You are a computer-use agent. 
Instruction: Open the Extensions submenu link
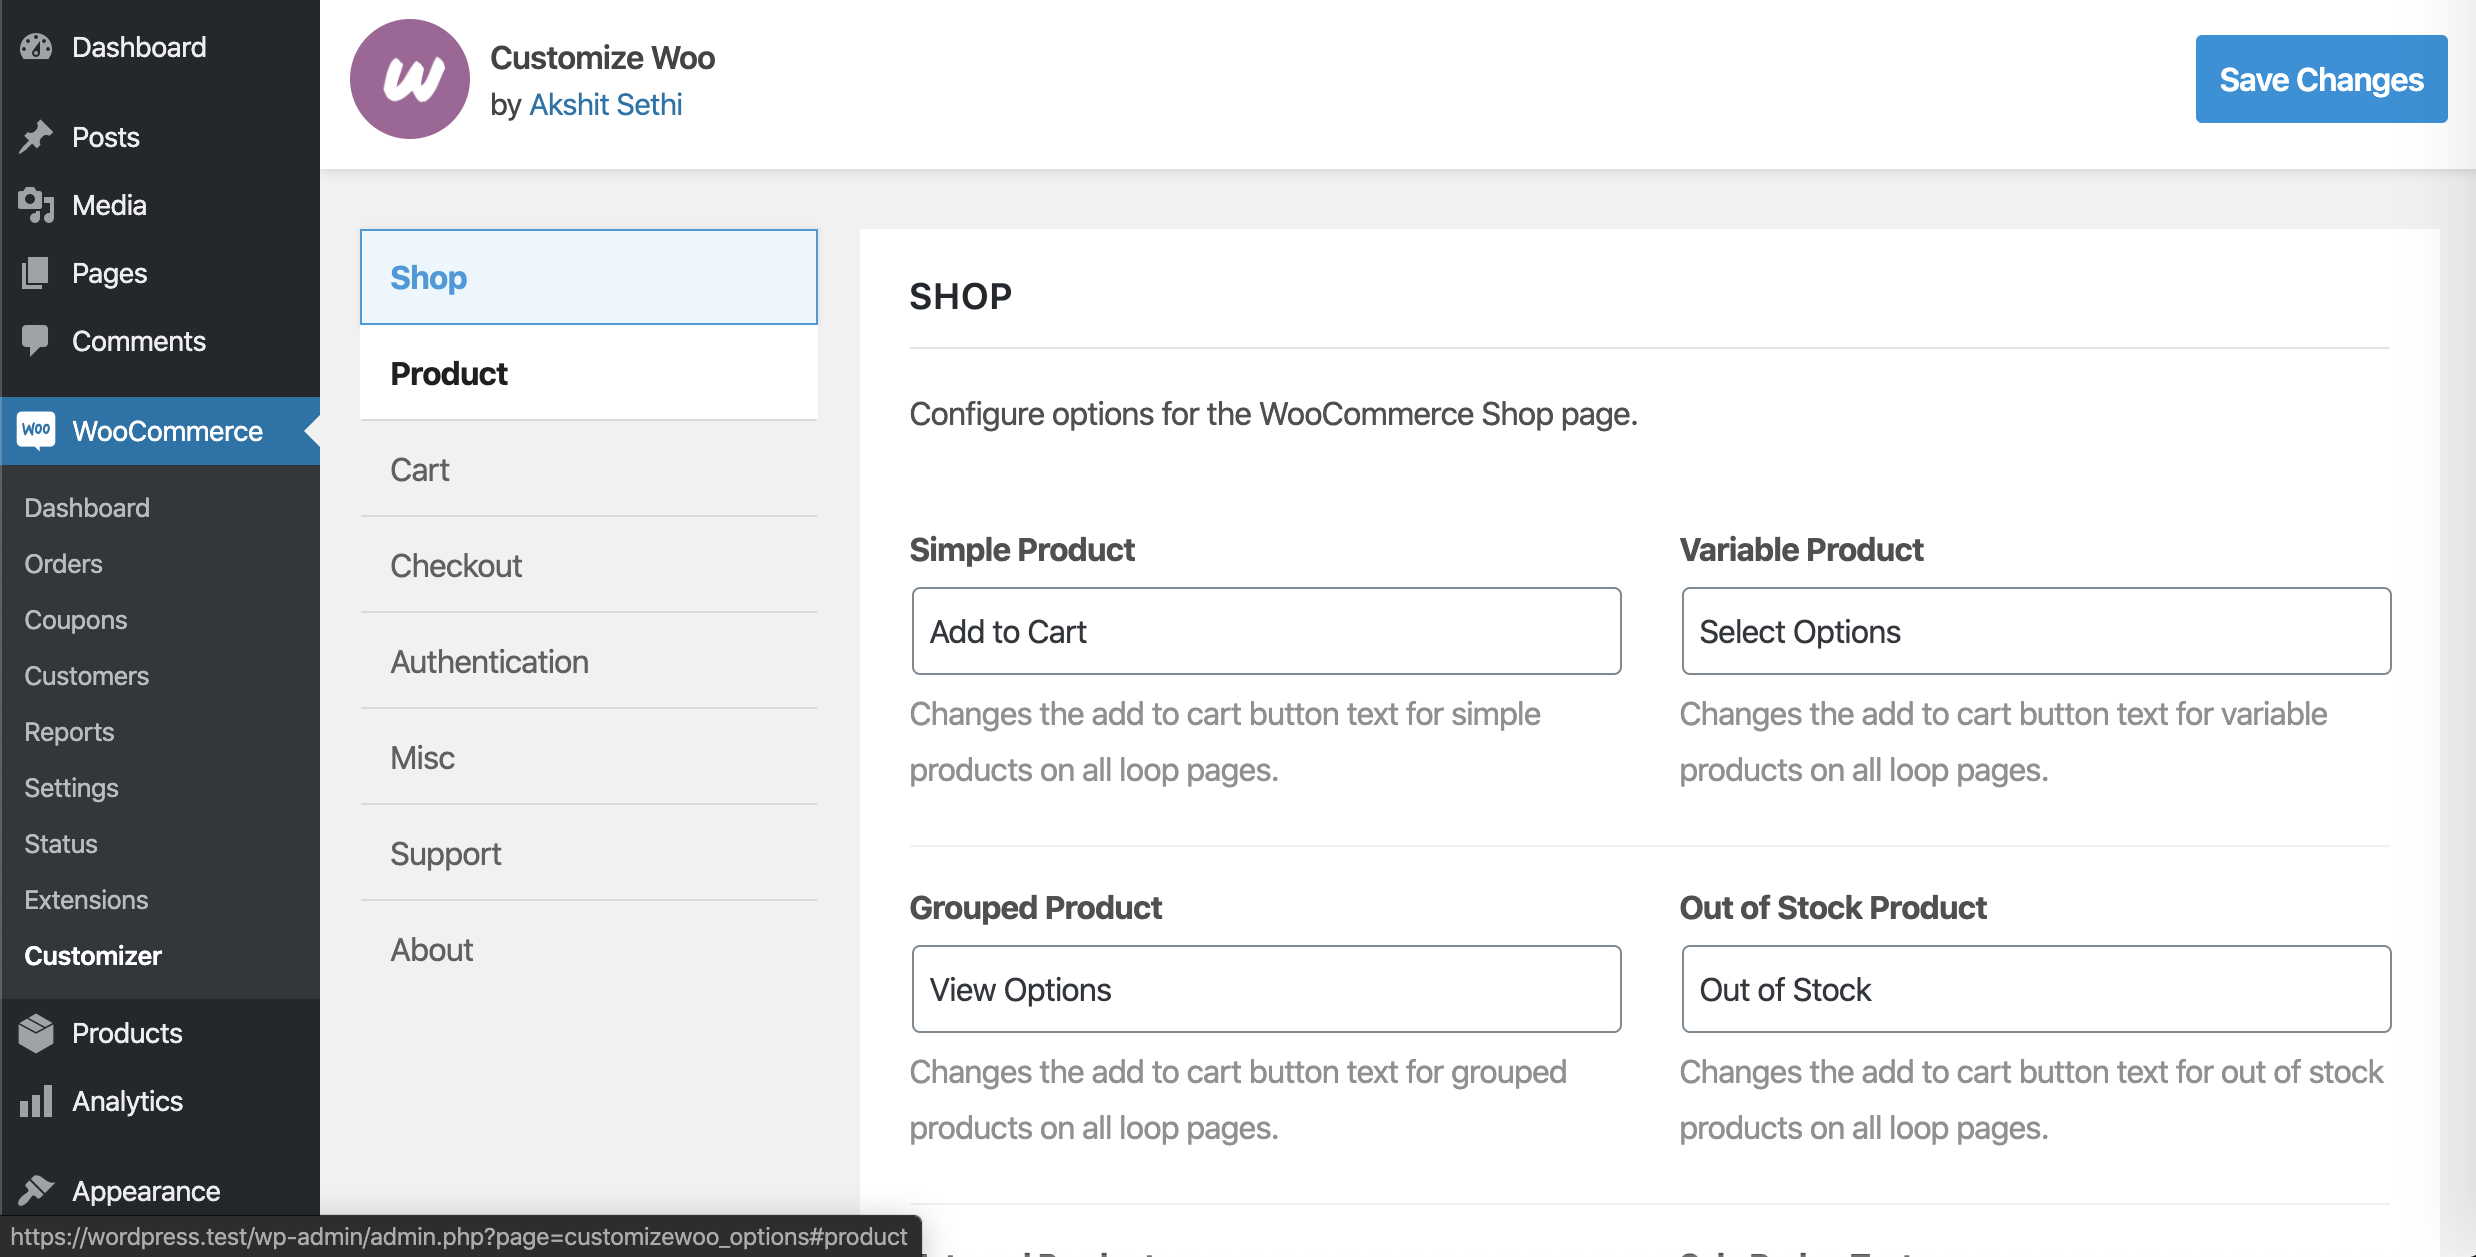coord(86,900)
